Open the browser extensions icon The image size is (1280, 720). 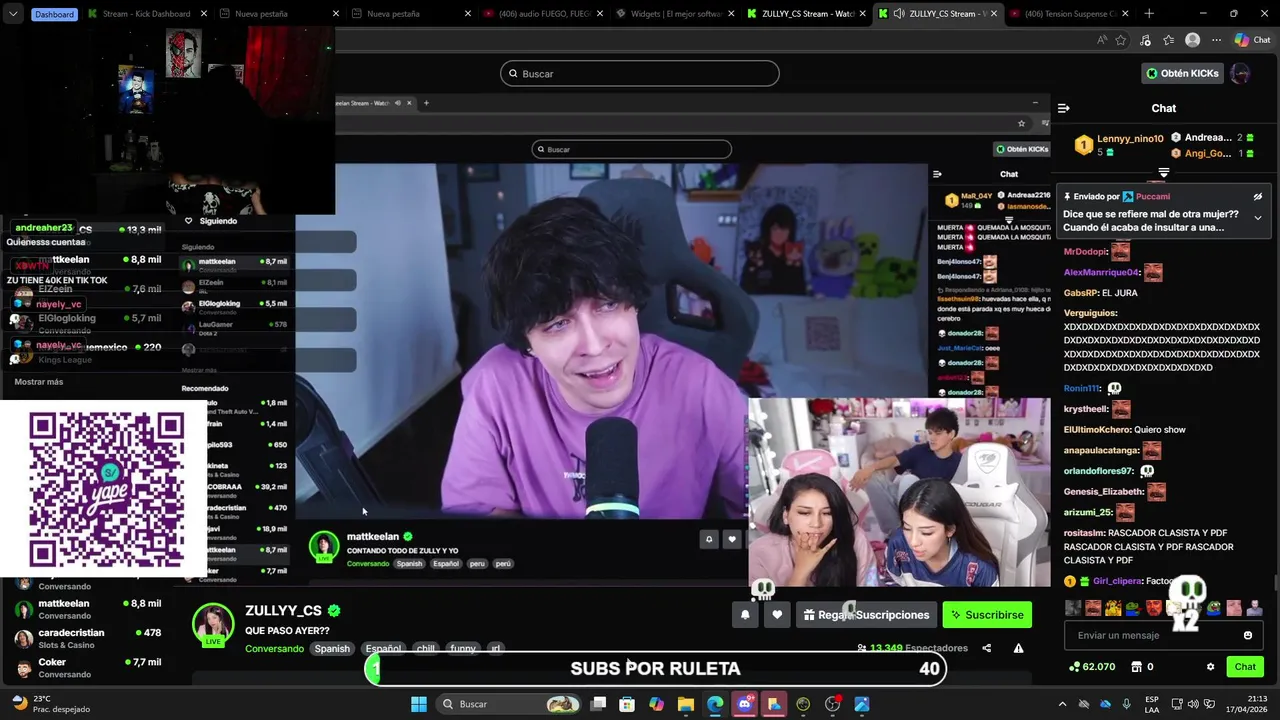[x=1145, y=40]
